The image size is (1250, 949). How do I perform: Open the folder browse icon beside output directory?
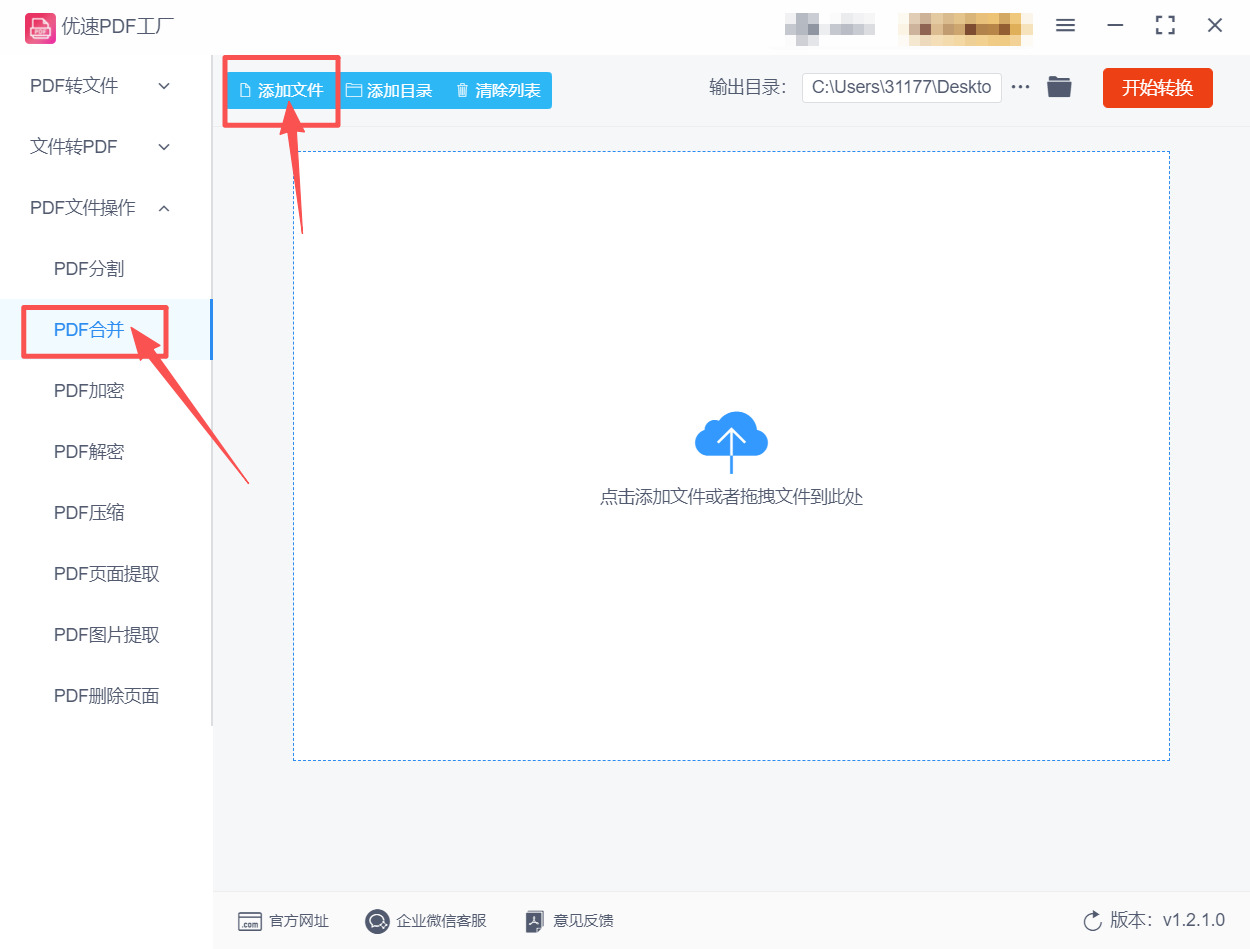[1059, 87]
